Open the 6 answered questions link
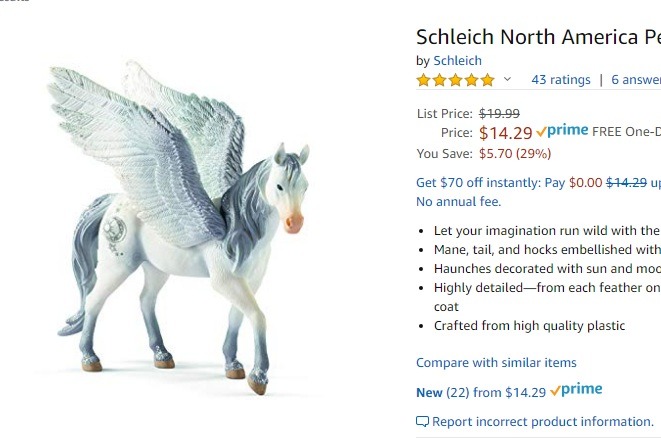661x443 pixels. pyautogui.click(x=636, y=80)
